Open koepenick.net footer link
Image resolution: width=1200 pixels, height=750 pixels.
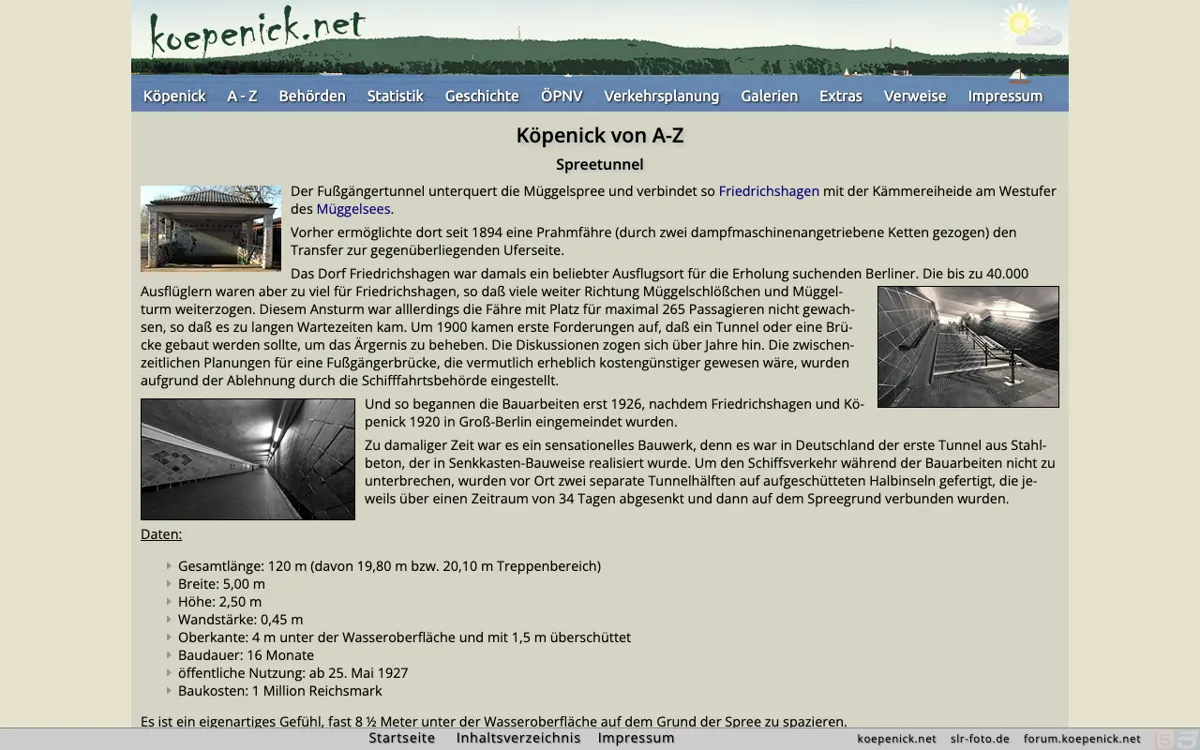coord(897,739)
